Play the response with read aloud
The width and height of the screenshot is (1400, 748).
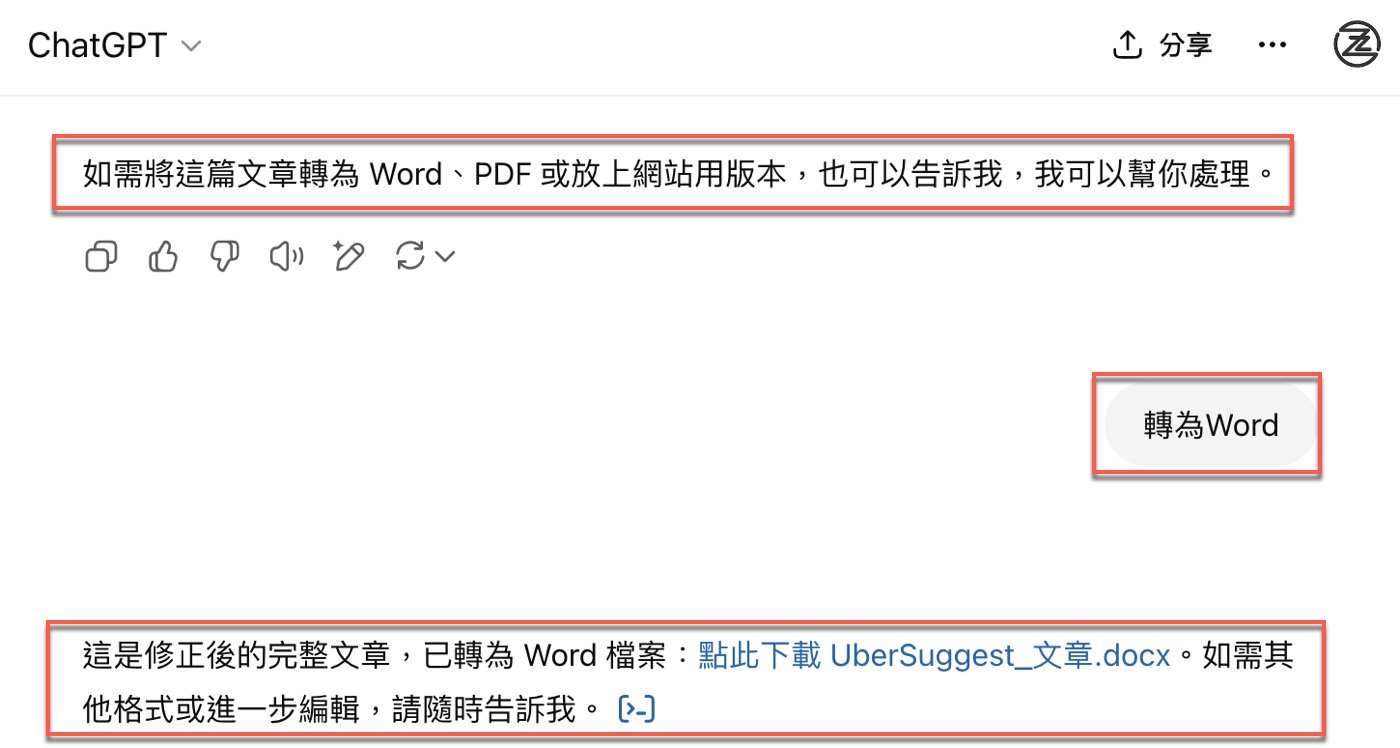click(286, 257)
